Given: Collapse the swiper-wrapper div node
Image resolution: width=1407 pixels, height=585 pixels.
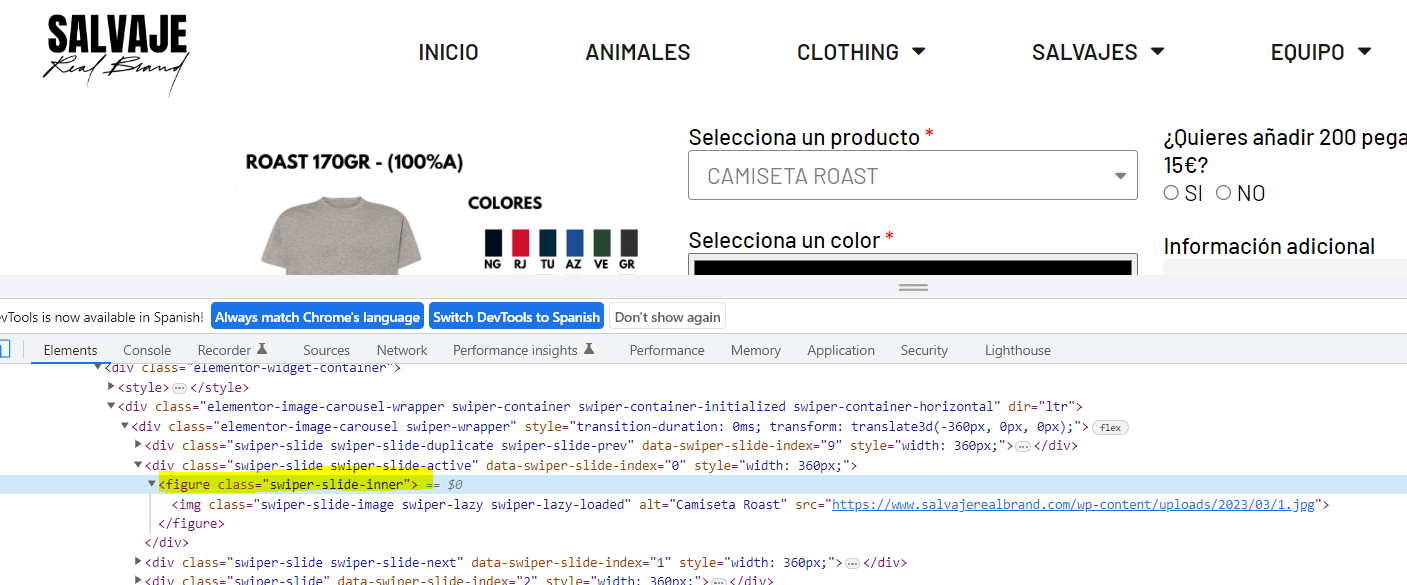Looking at the screenshot, I should tap(125, 427).
